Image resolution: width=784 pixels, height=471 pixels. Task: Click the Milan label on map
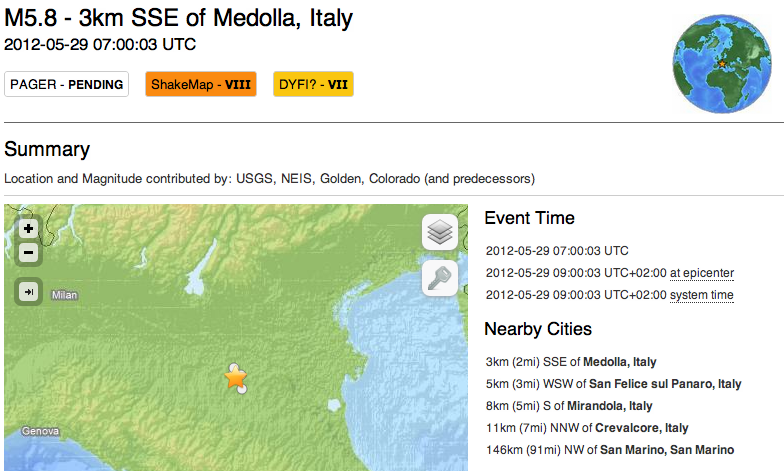pyautogui.click(x=64, y=295)
